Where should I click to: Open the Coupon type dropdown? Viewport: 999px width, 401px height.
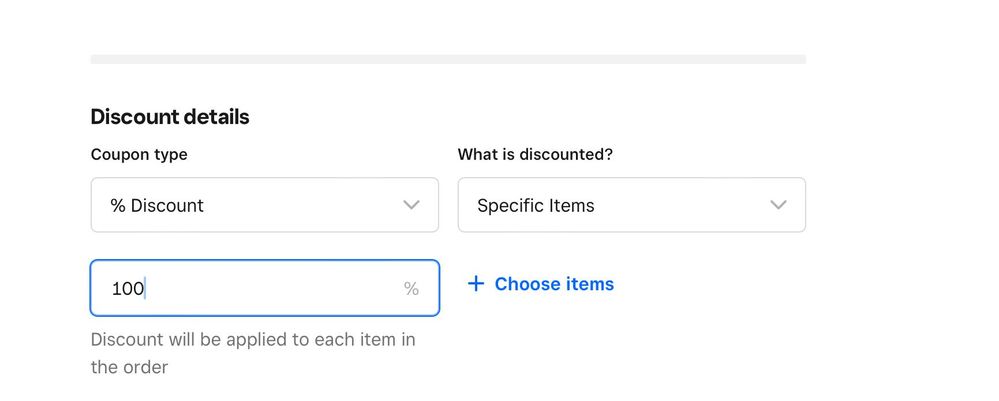(264, 205)
